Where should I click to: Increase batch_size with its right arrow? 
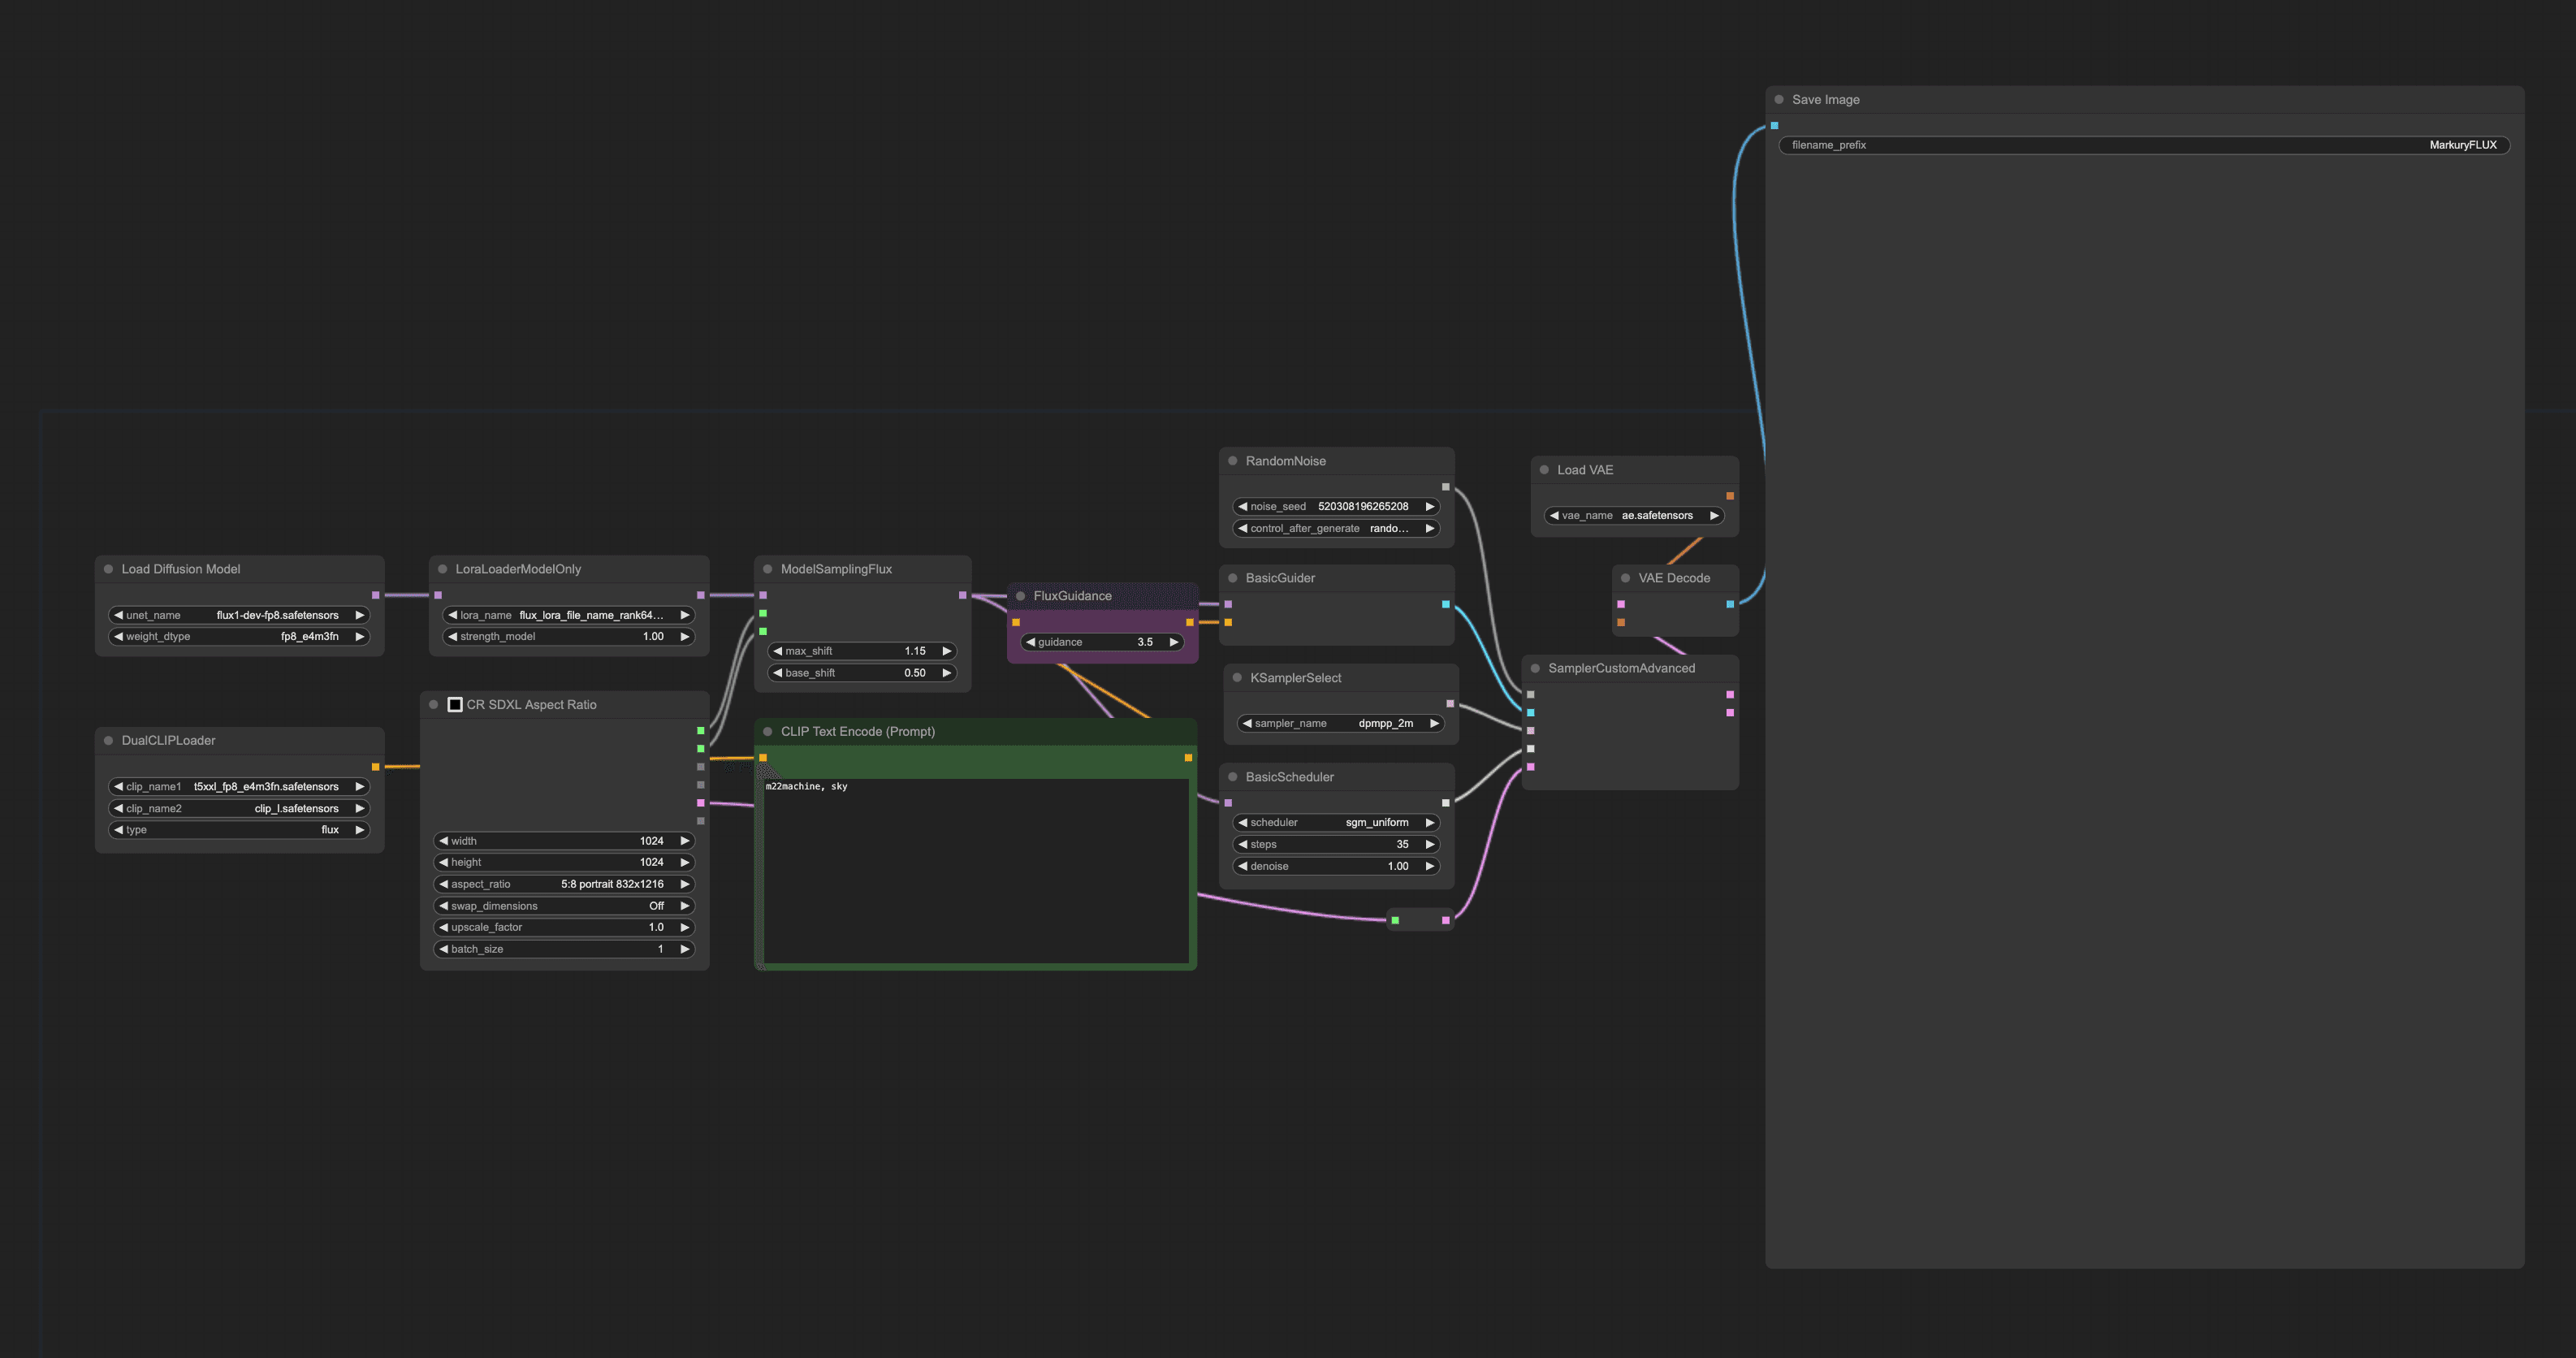(684, 950)
